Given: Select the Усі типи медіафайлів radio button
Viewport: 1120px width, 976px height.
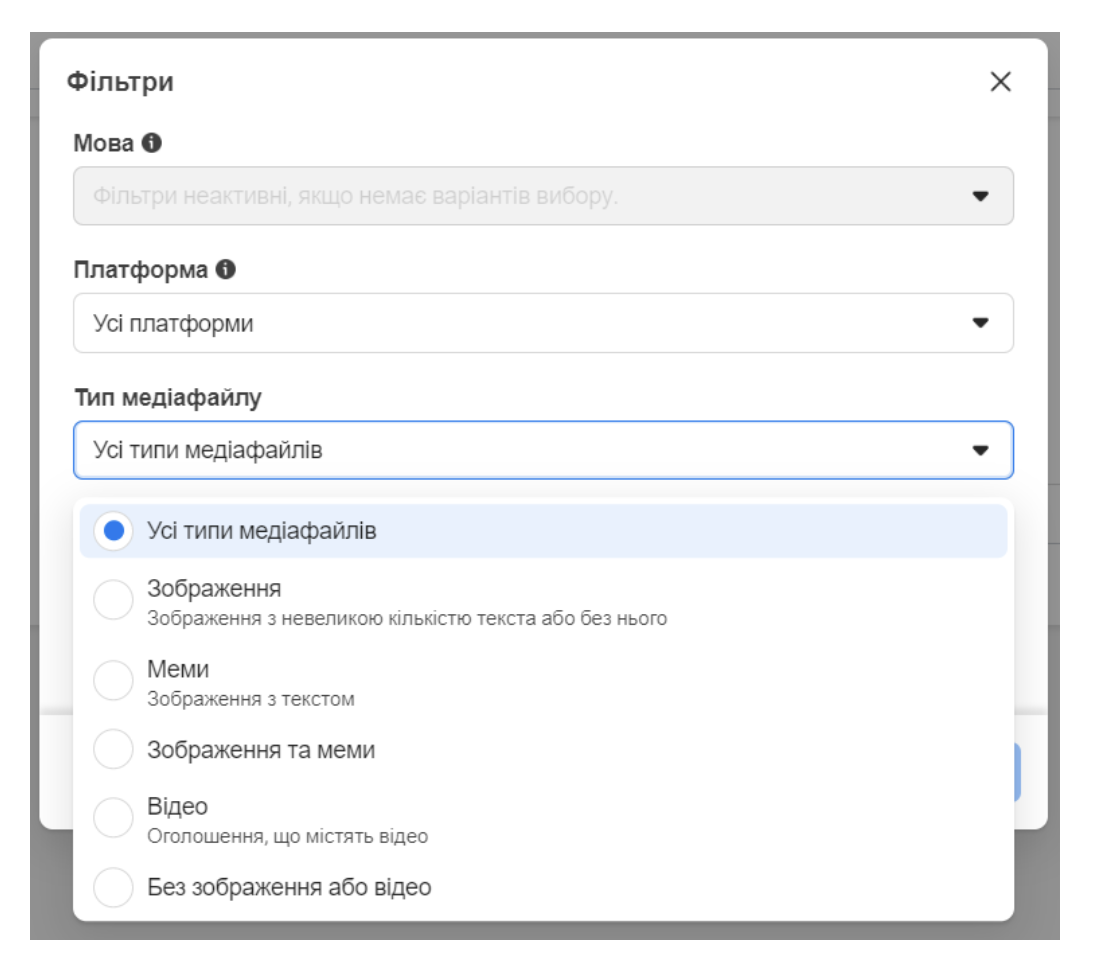Looking at the screenshot, I should click(113, 531).
